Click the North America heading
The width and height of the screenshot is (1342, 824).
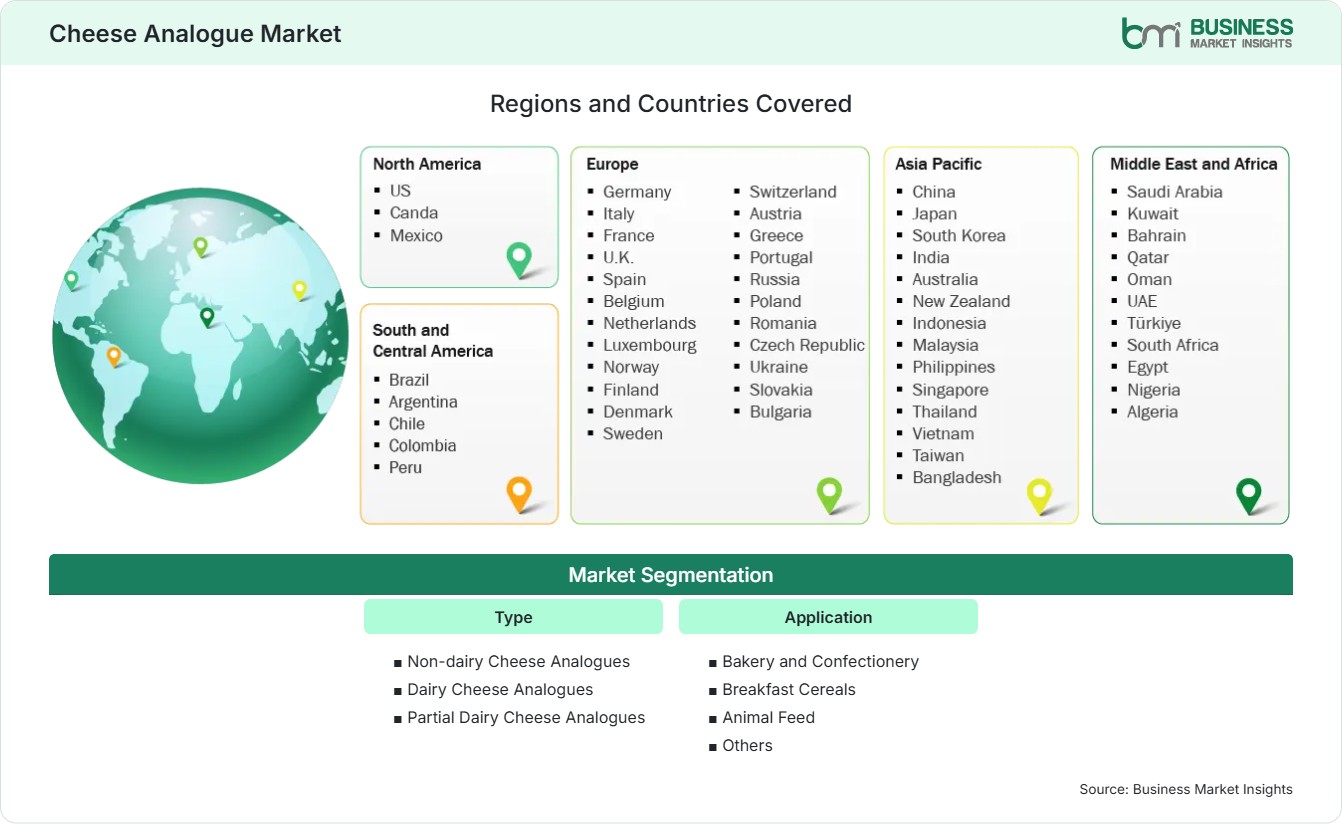427,164
